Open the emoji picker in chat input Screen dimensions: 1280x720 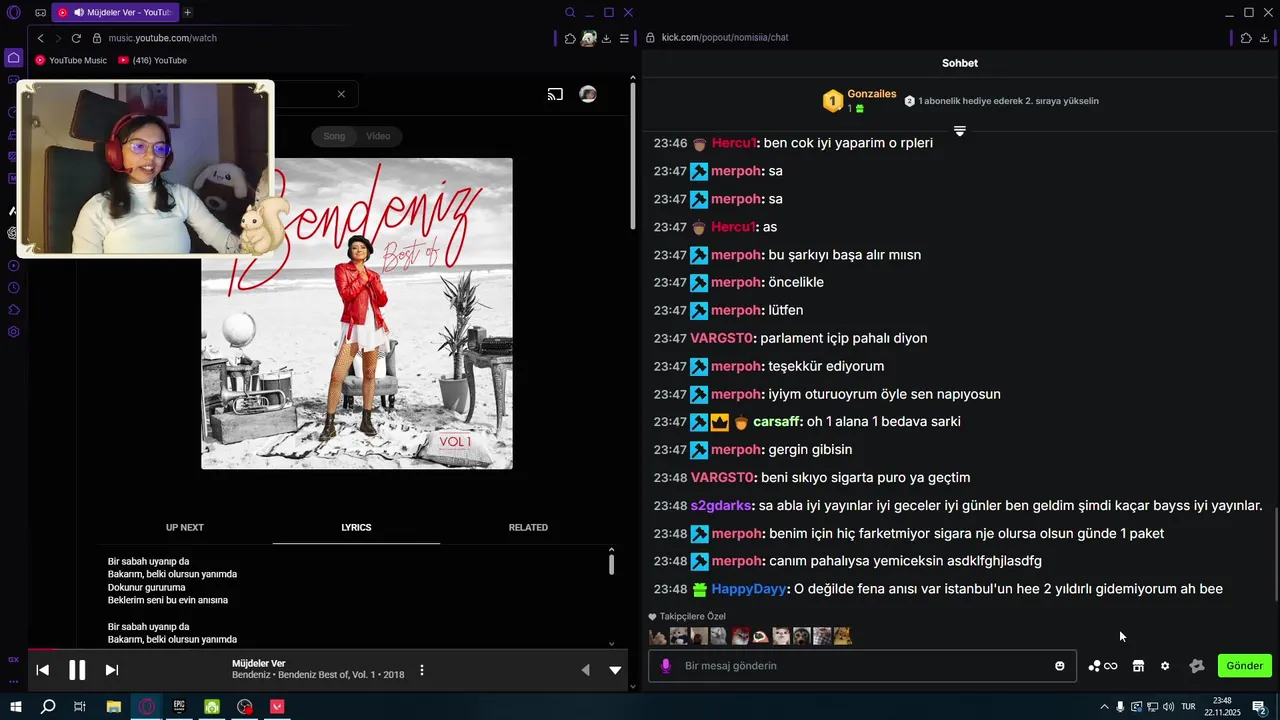[1060, 666]
